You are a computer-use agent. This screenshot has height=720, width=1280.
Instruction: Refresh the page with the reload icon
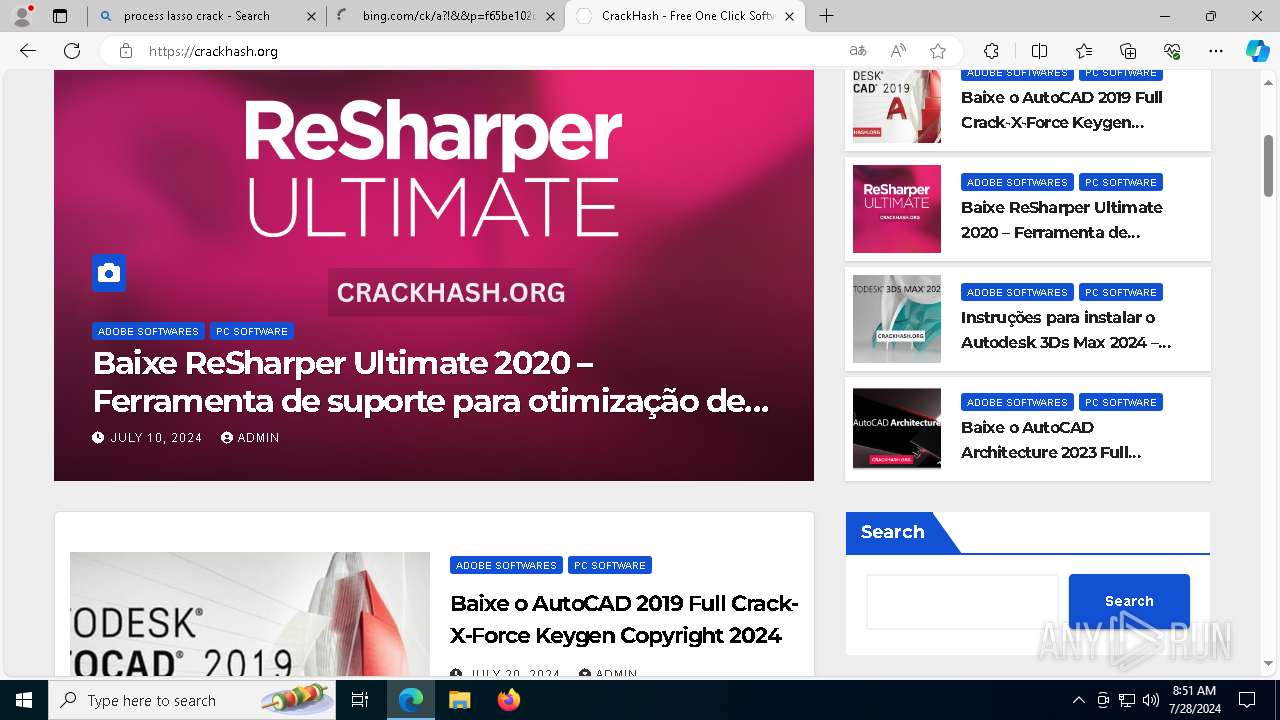[72, 51]
